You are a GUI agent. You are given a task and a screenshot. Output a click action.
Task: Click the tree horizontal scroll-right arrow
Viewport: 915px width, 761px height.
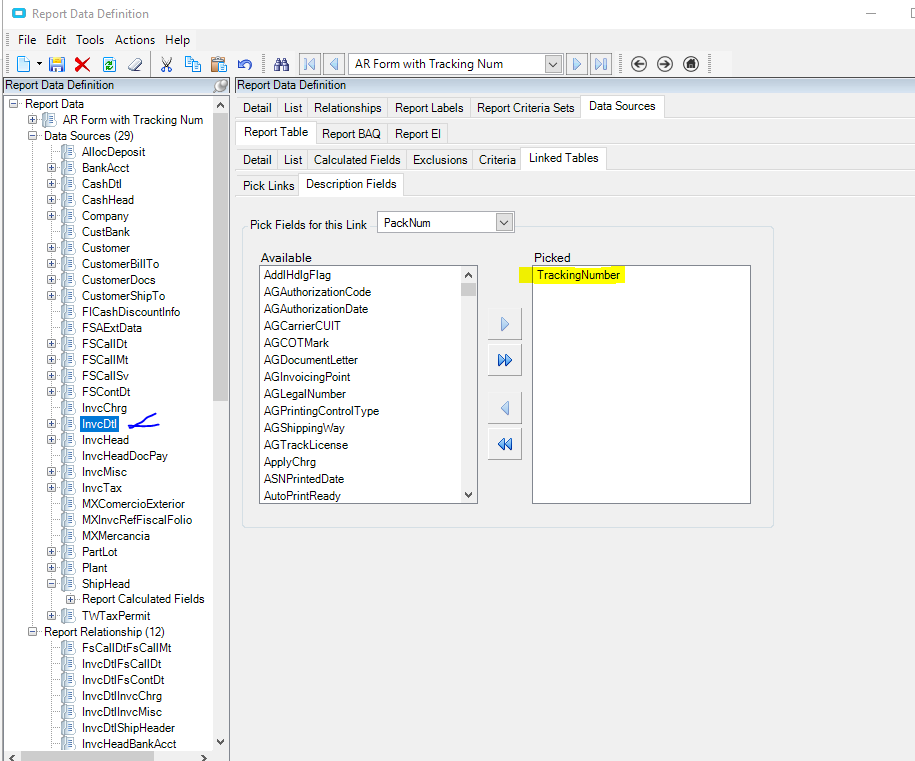click(x=204, y=757)
